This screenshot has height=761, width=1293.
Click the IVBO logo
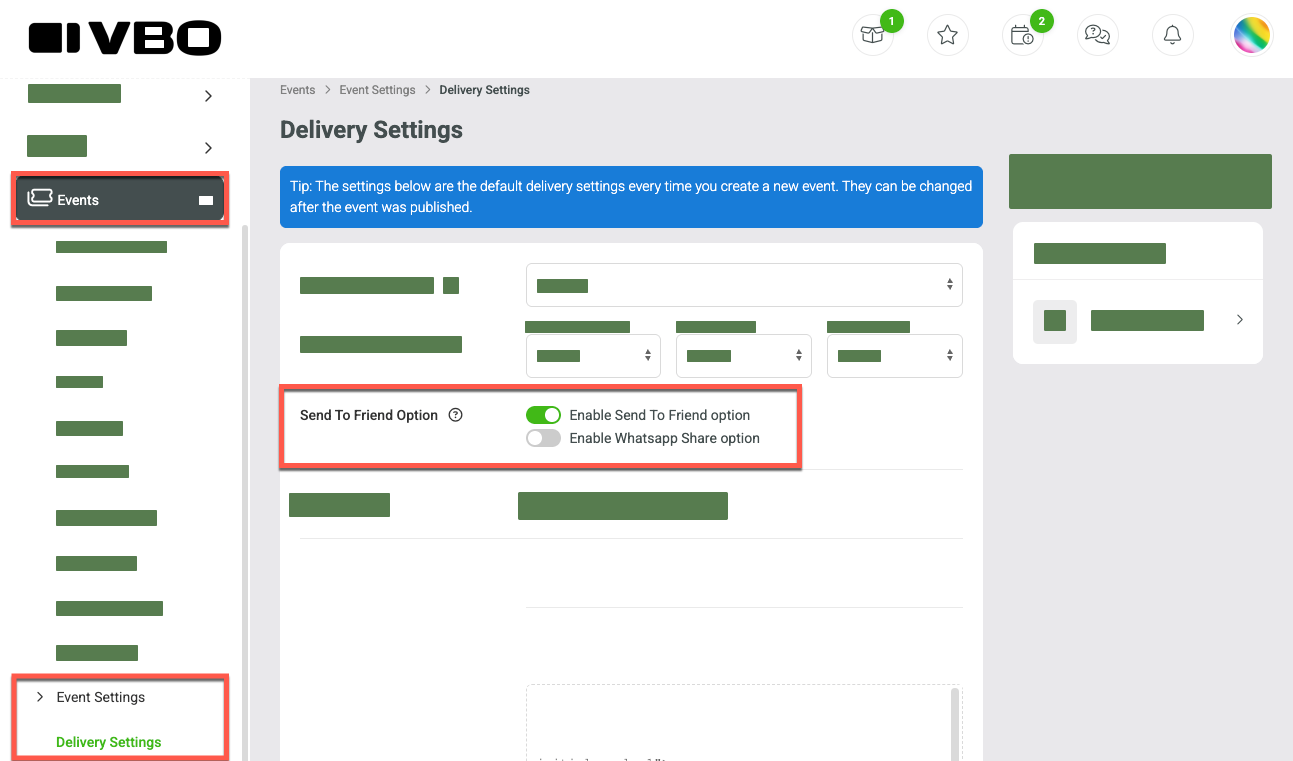pos(125,38)
